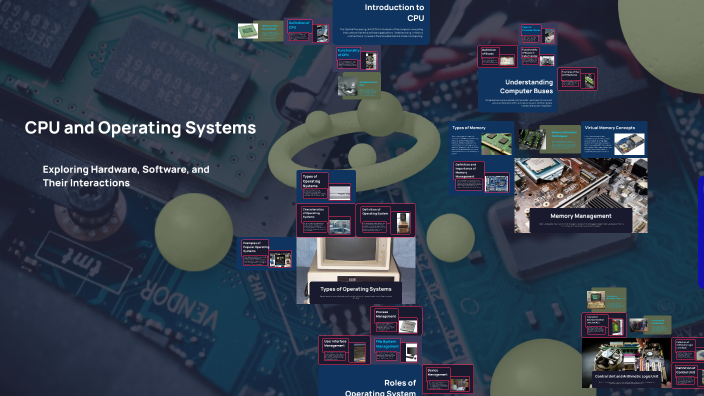The width and height of the screenshot is (704, 396).
Task: Open 'Definition and Importance of Memory Management' card
Action: 481,177
